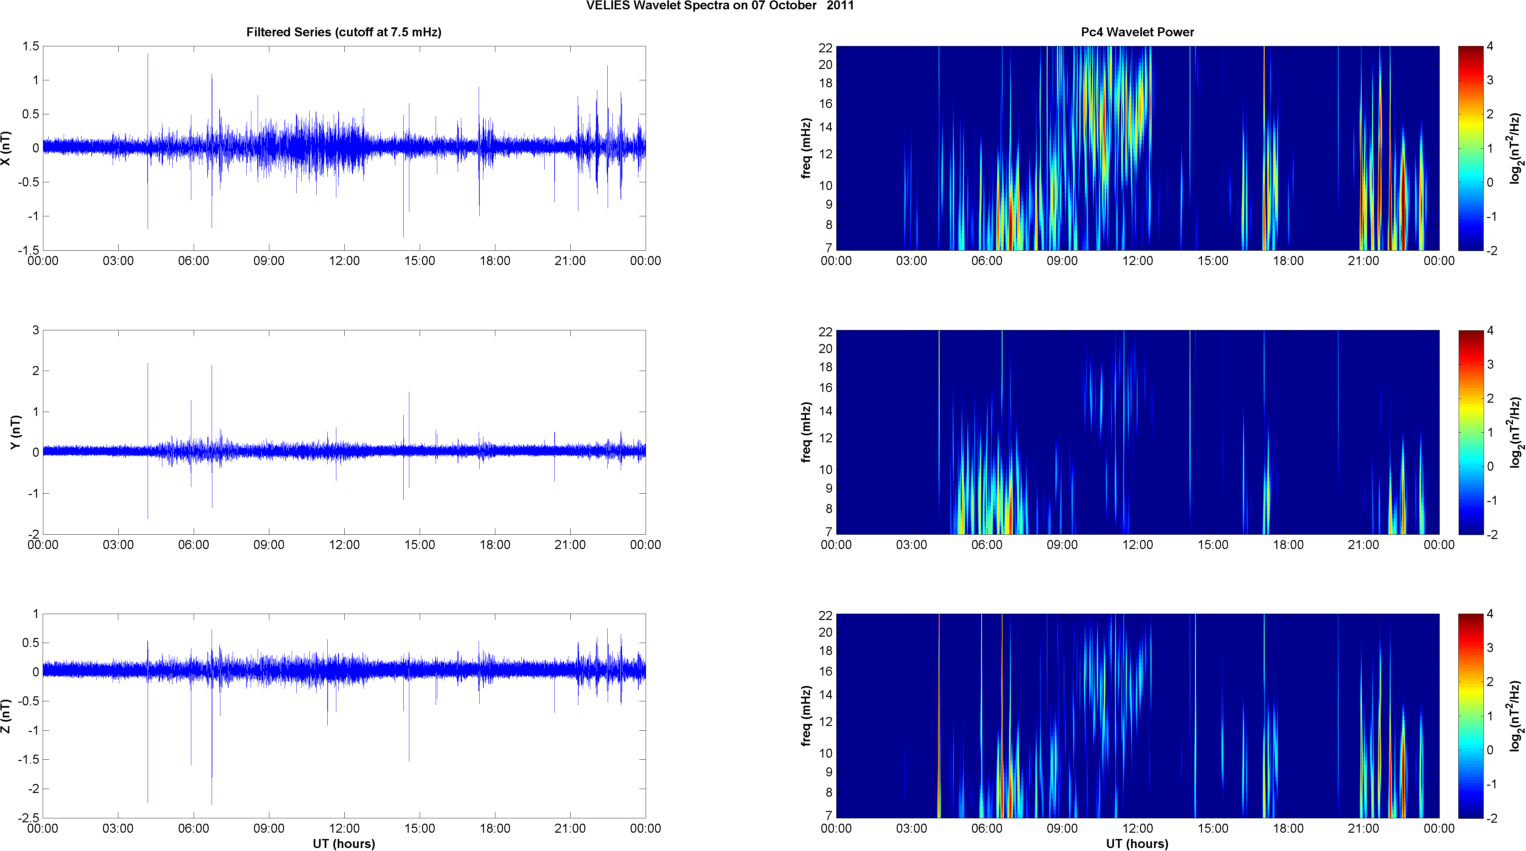Select the bottom Pc4 wavelet power spectrogram
Screen dimensions: 1526x851
[x=1137, y=716]
